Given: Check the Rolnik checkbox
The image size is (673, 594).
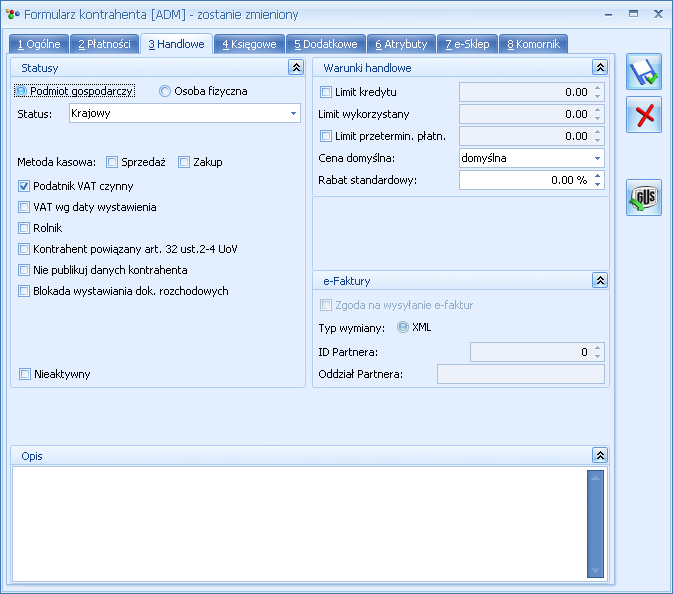Looking at the screenshot, I should click(x=24, y=228).
